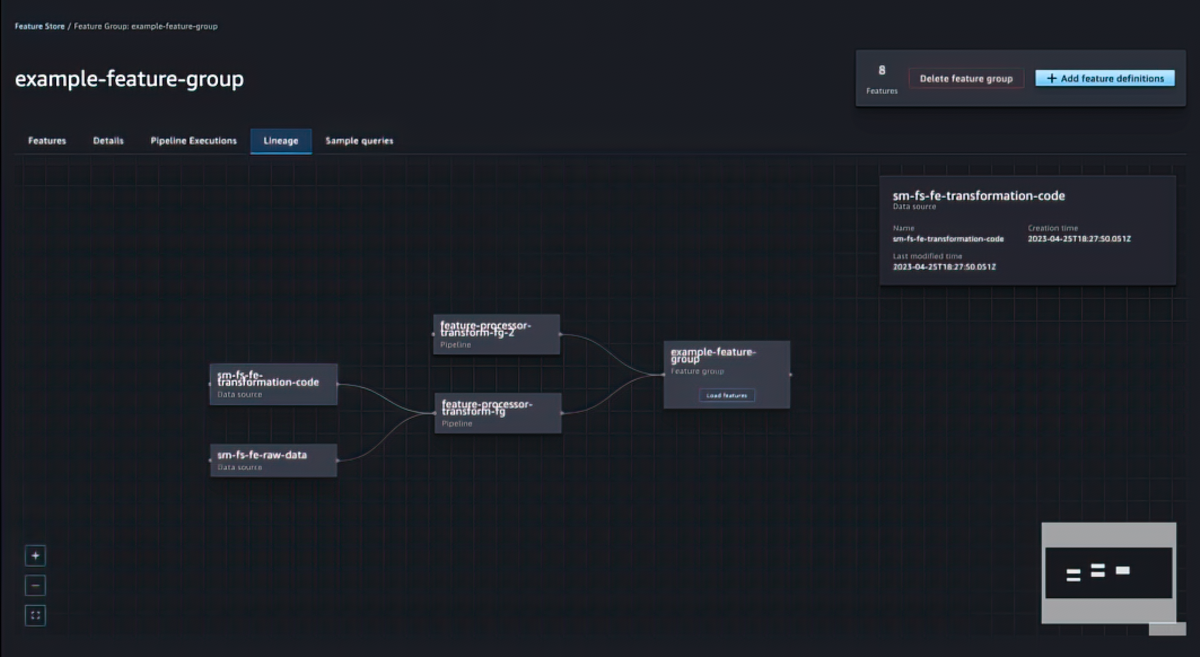This screenshot has width=1200, height=657.
Task: Open the Features tab
Action: tap(47, 141)
